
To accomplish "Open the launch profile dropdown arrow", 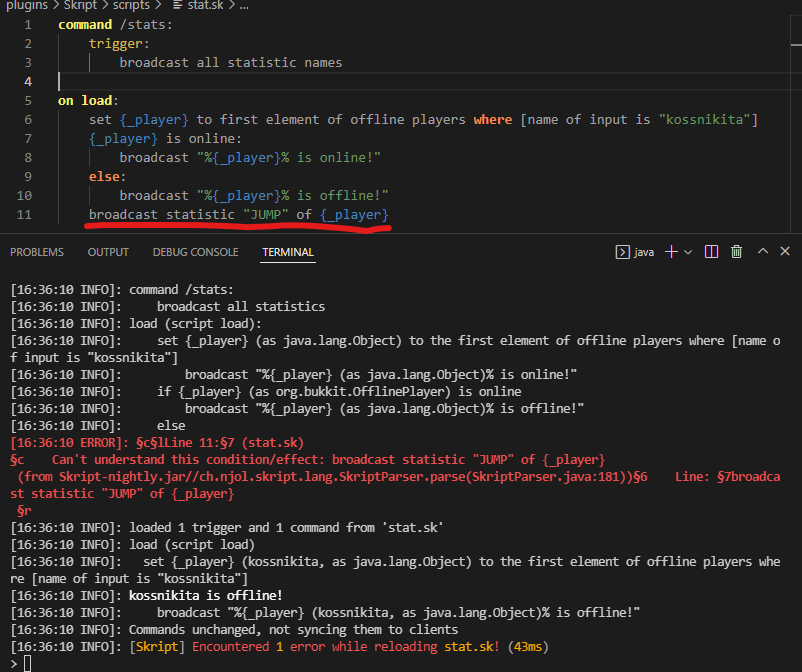I will click(x=688, y=252).
